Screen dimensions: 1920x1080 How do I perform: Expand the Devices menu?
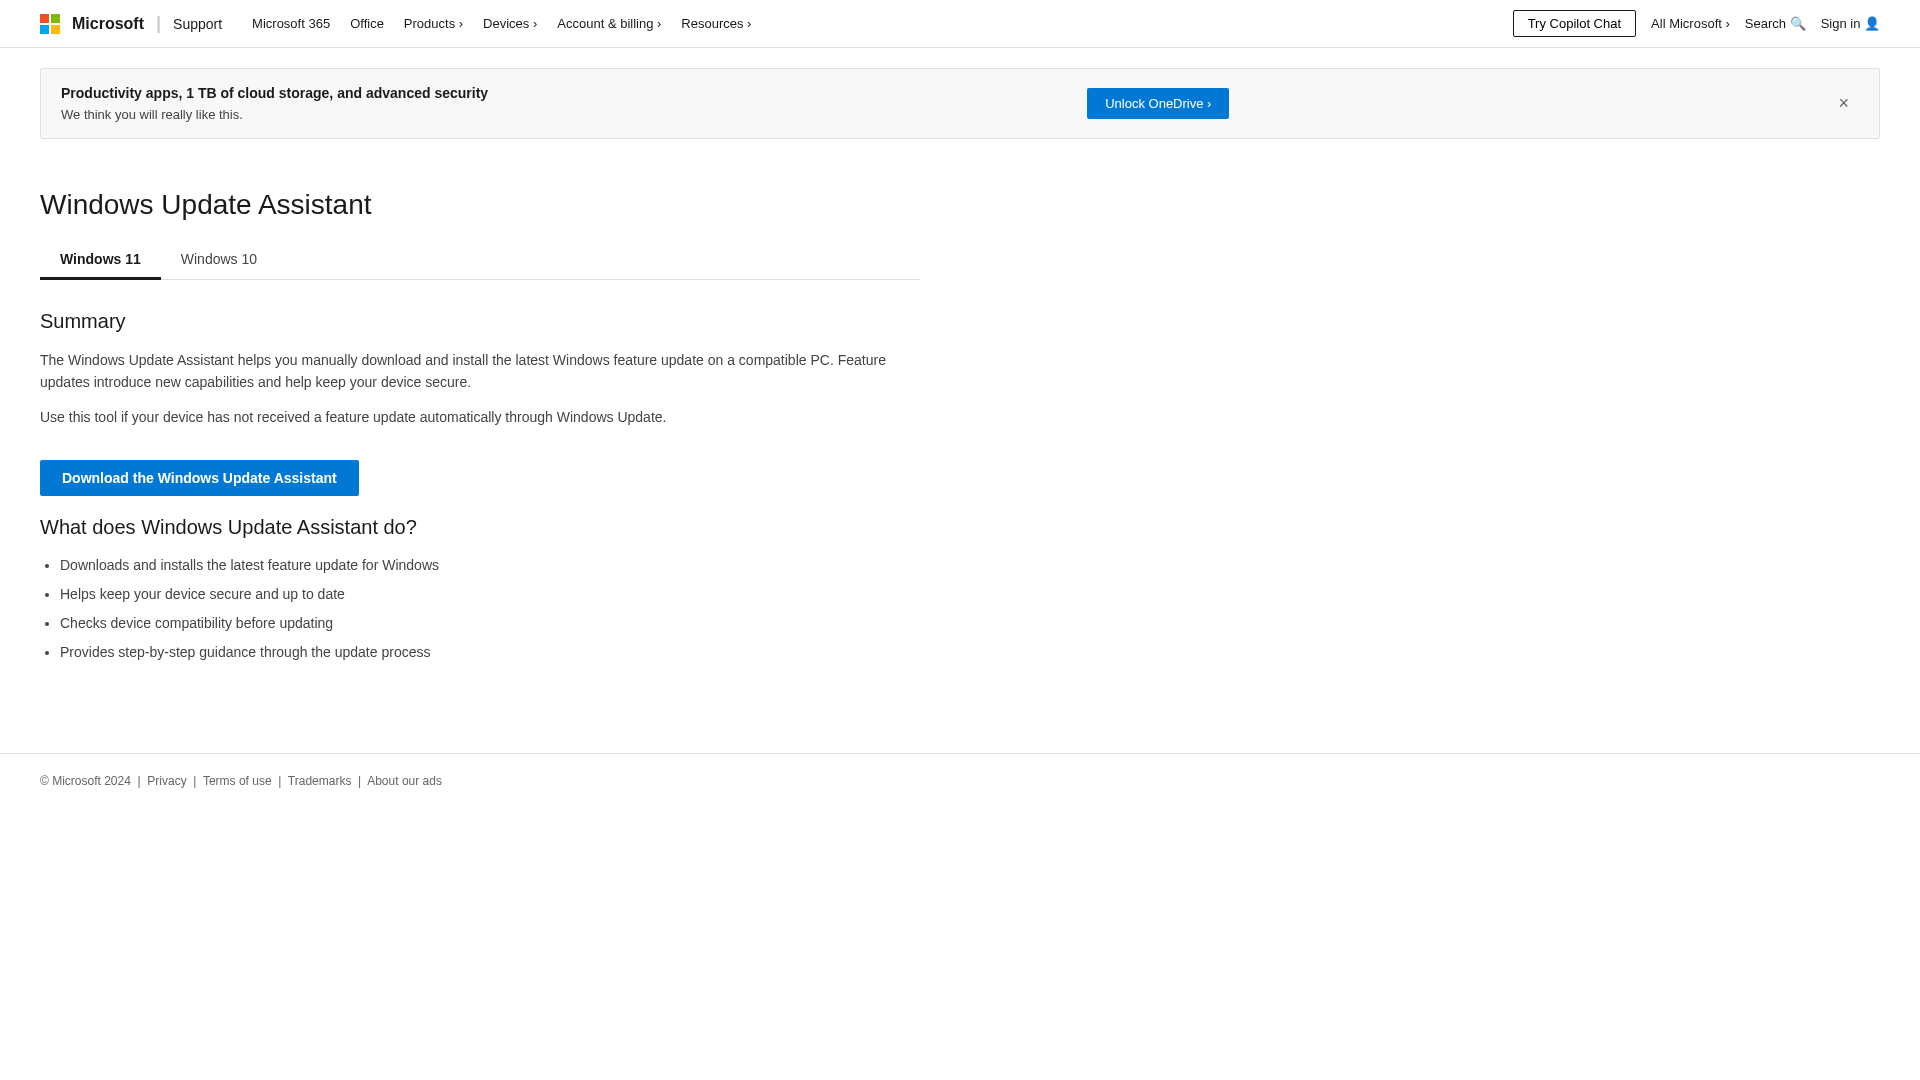point(510,24)
